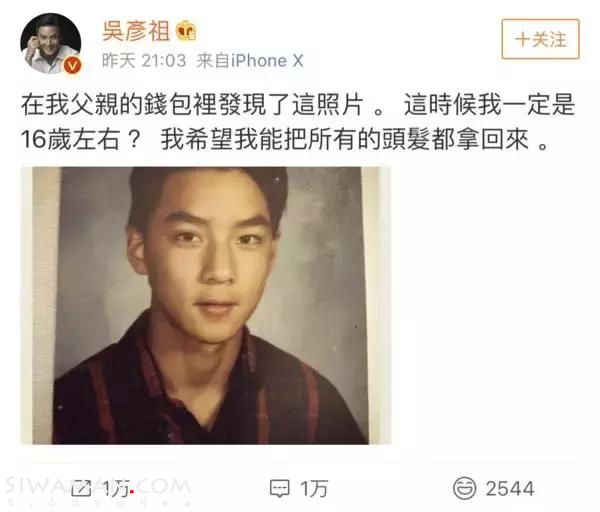Click the crown membership icon beside username
Screen dimensions: 600x512
(186, 31)
